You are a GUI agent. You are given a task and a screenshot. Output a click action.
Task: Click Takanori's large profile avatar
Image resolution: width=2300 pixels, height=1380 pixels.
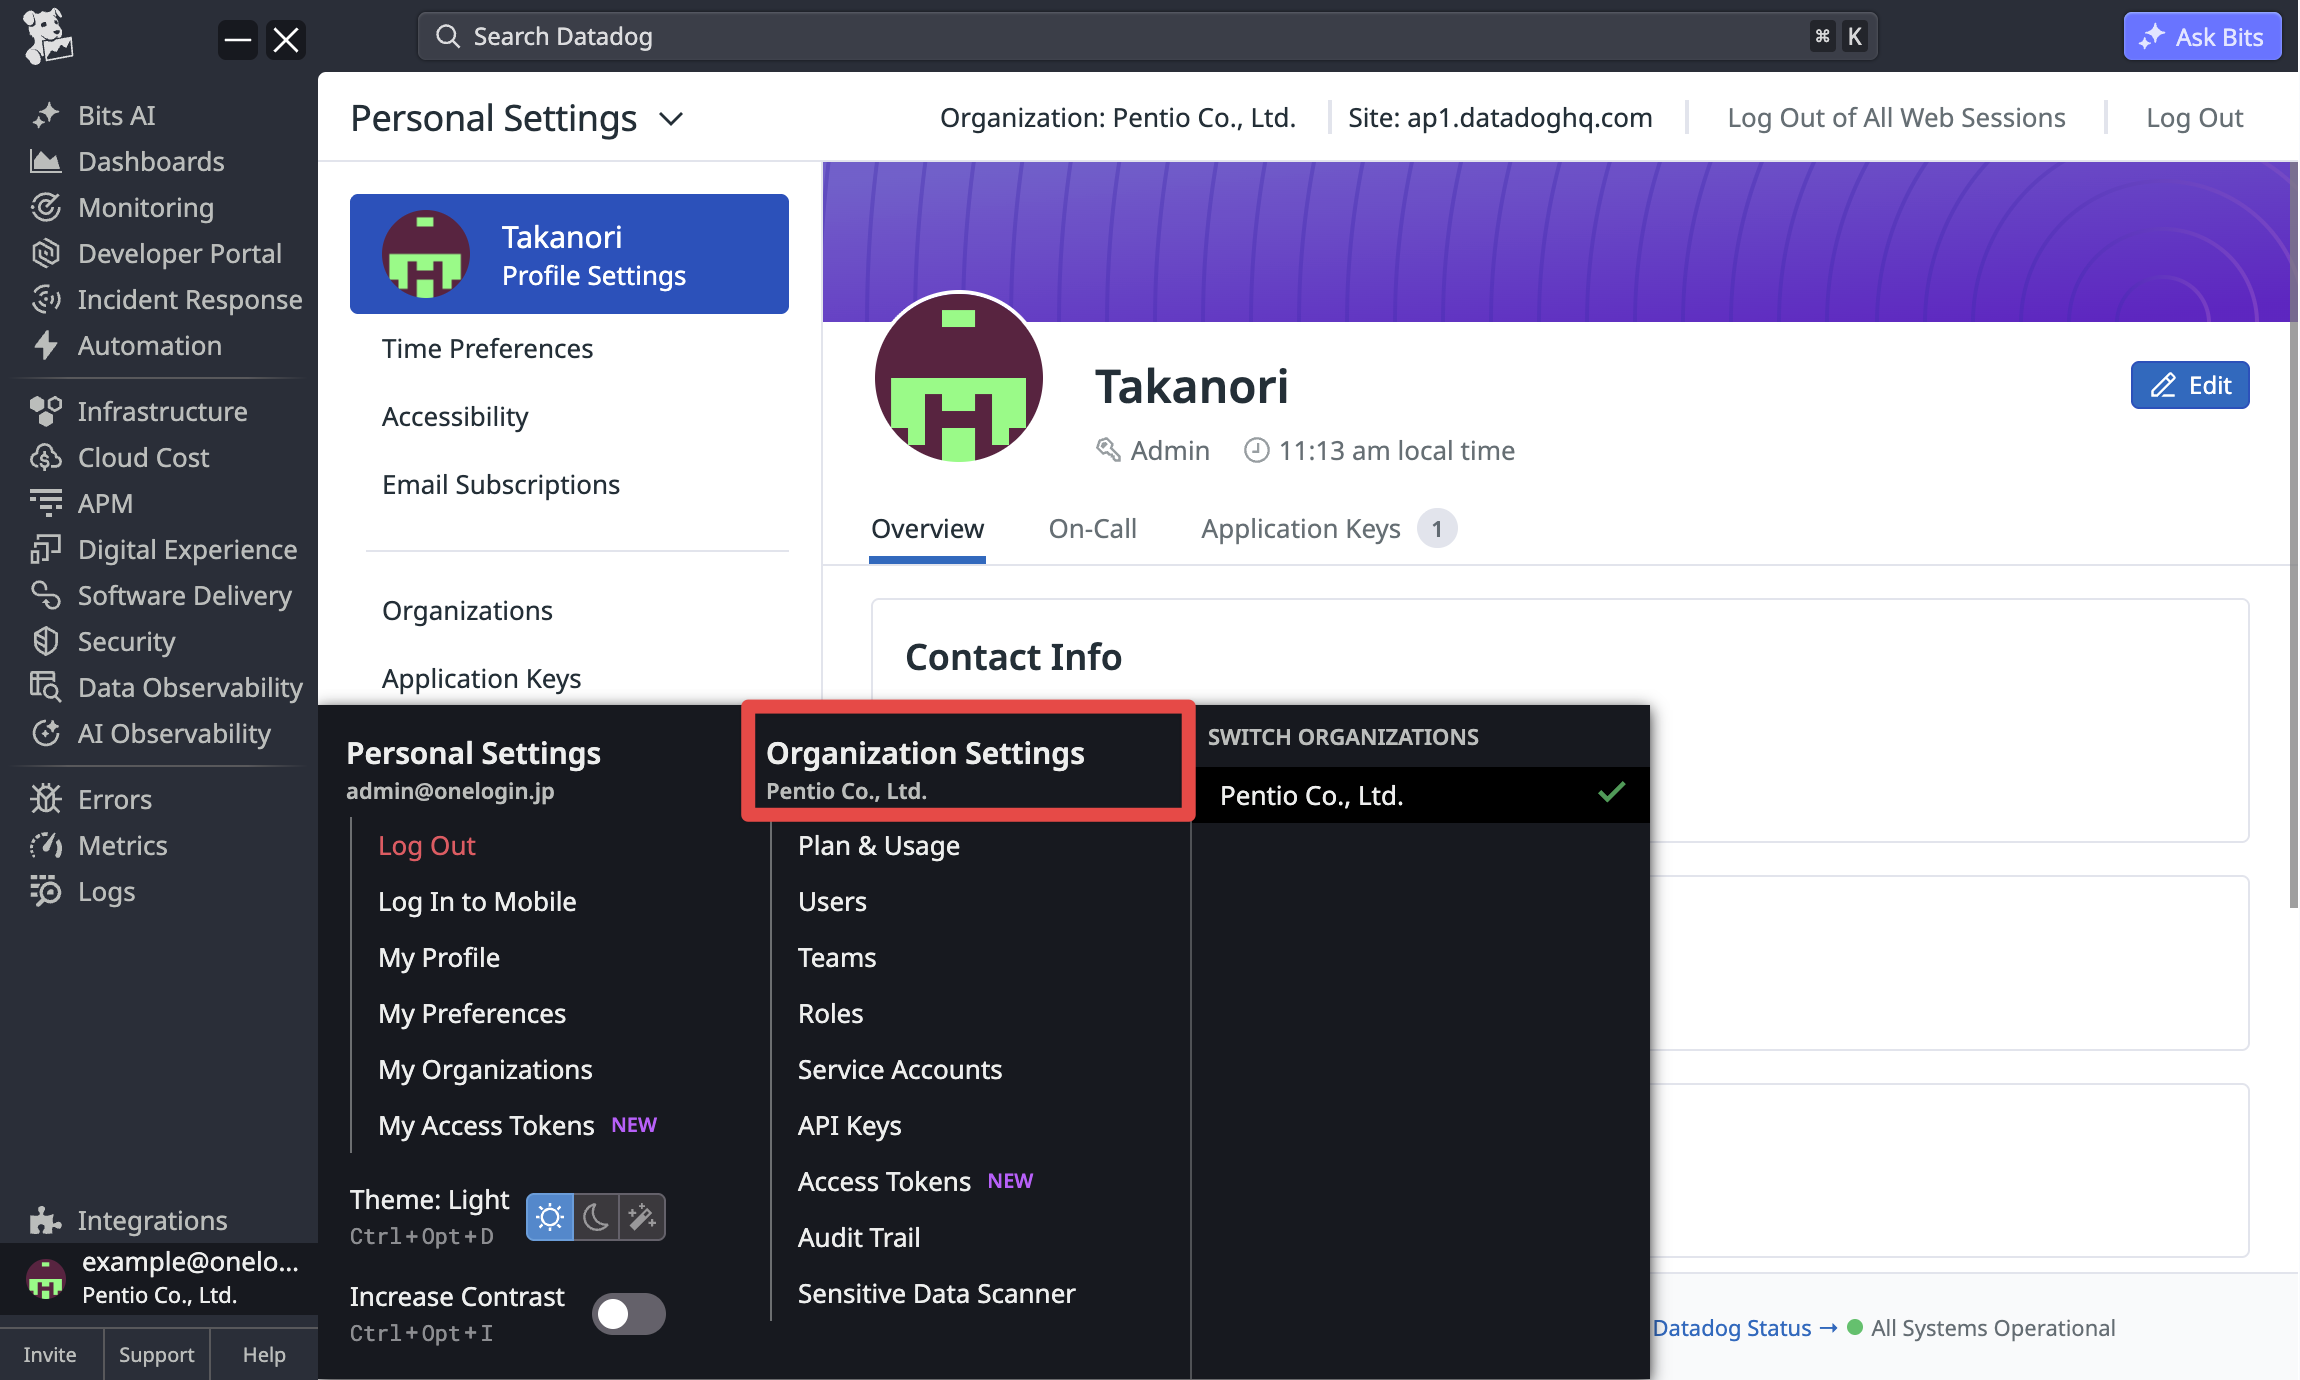tap(958, 377)
